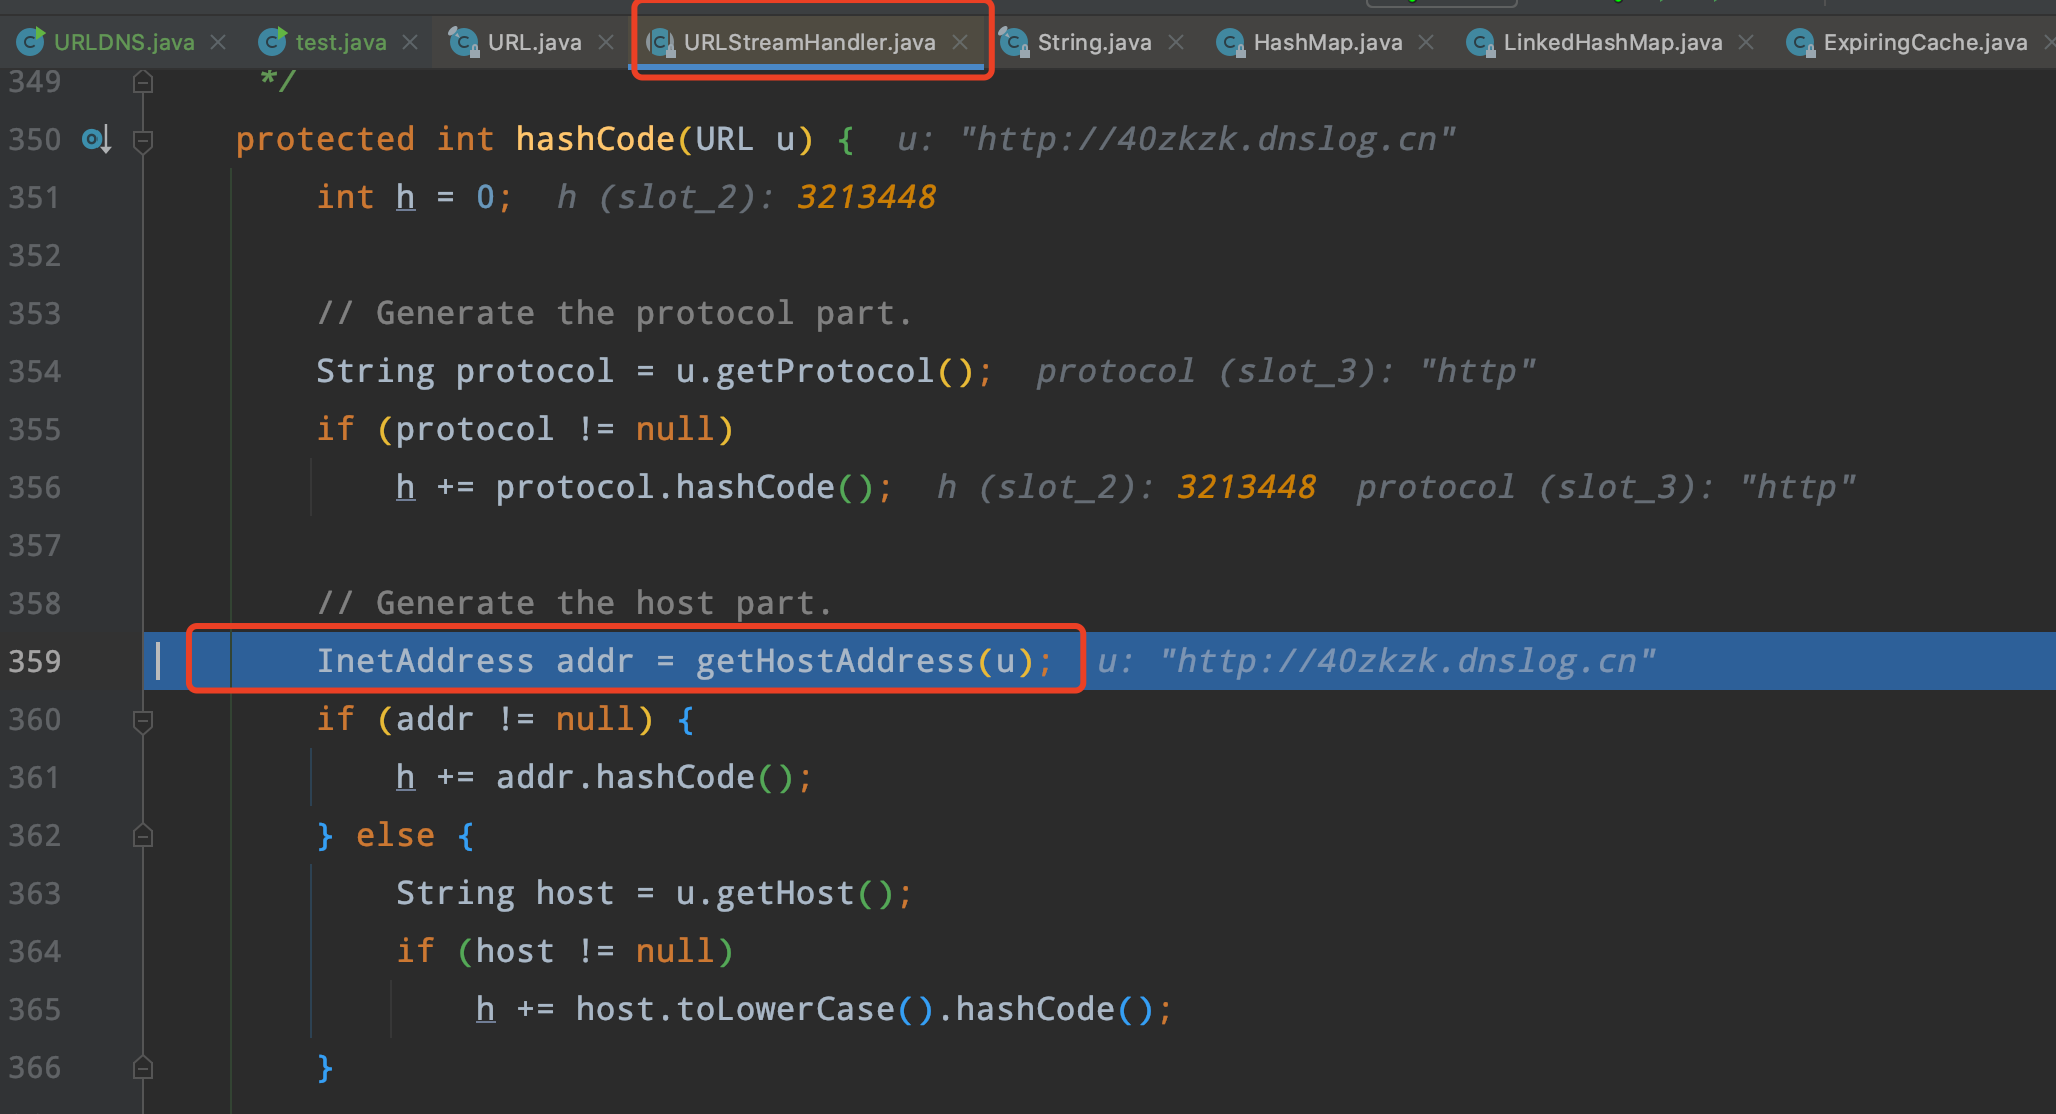Screen dimensions: 2056x1114
Task: Click the class icon on URLStreamHandler.java tab
Action: (x=659, y=42)
